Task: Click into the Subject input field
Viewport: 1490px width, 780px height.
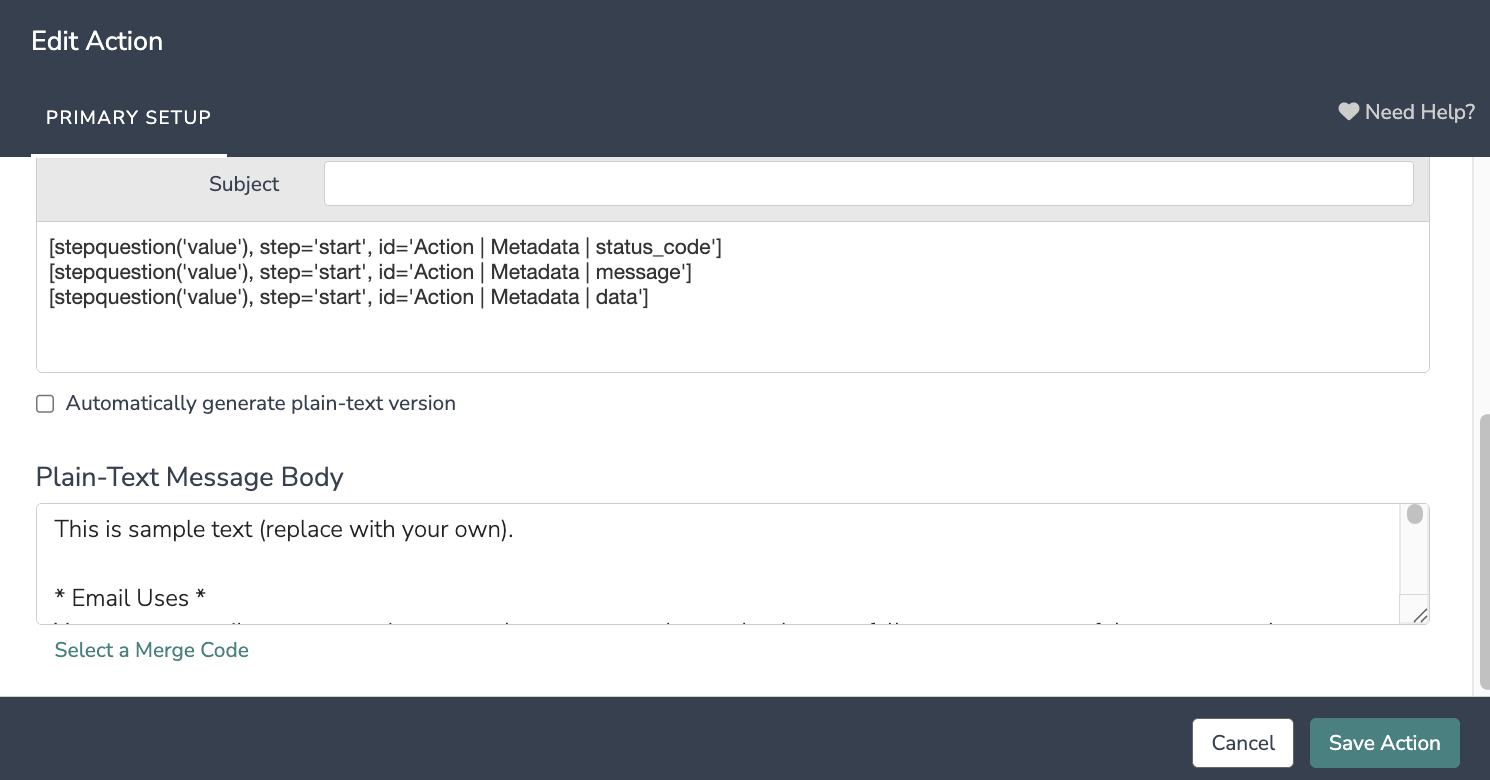Action: pos(868,184)
